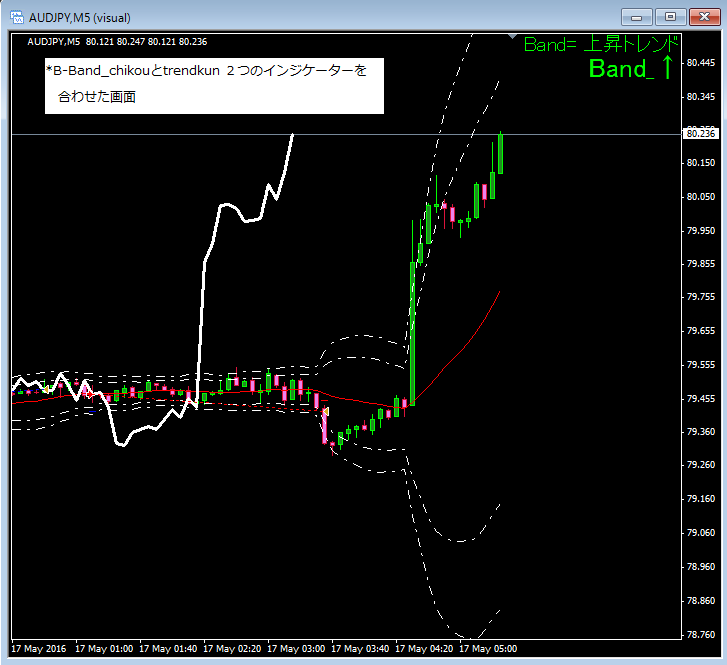This screenshot has width=727, height=665.
Task: Click the 79.855 price scale value
Action: [701, 263]
